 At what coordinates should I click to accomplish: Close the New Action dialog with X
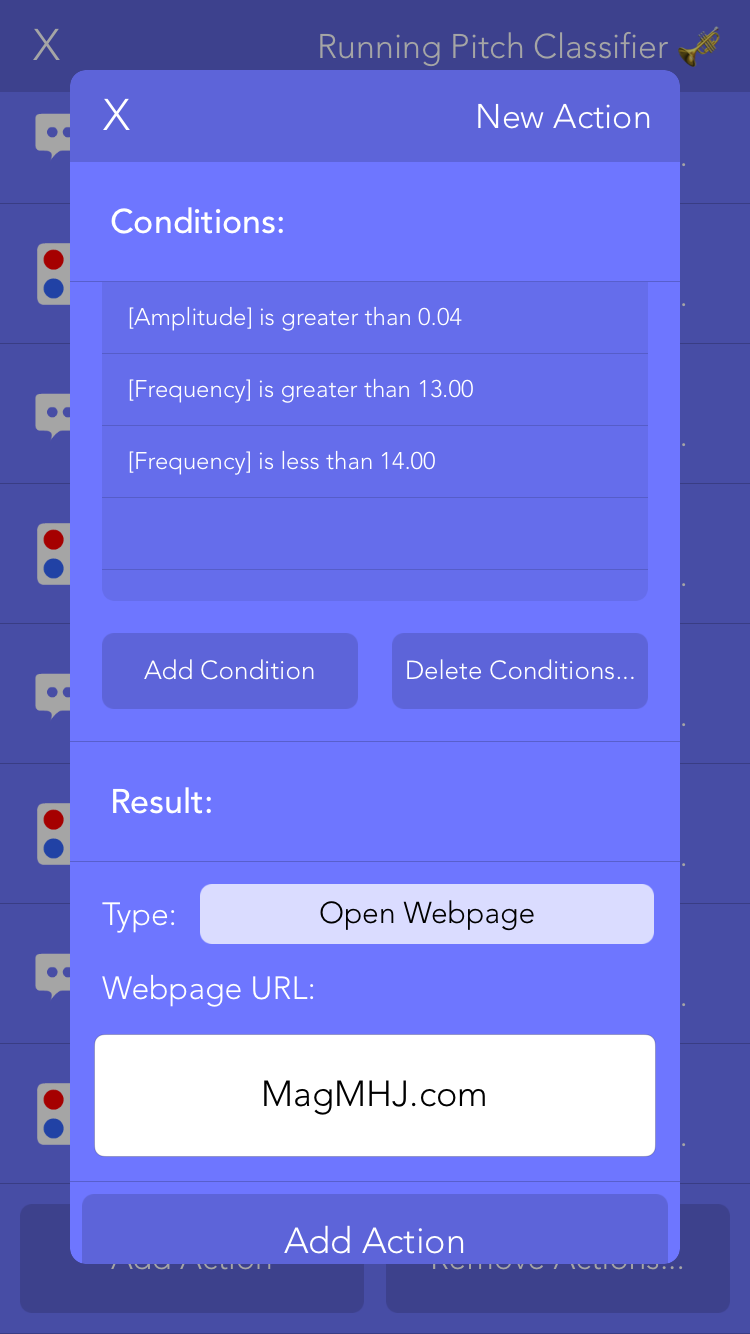116,116
